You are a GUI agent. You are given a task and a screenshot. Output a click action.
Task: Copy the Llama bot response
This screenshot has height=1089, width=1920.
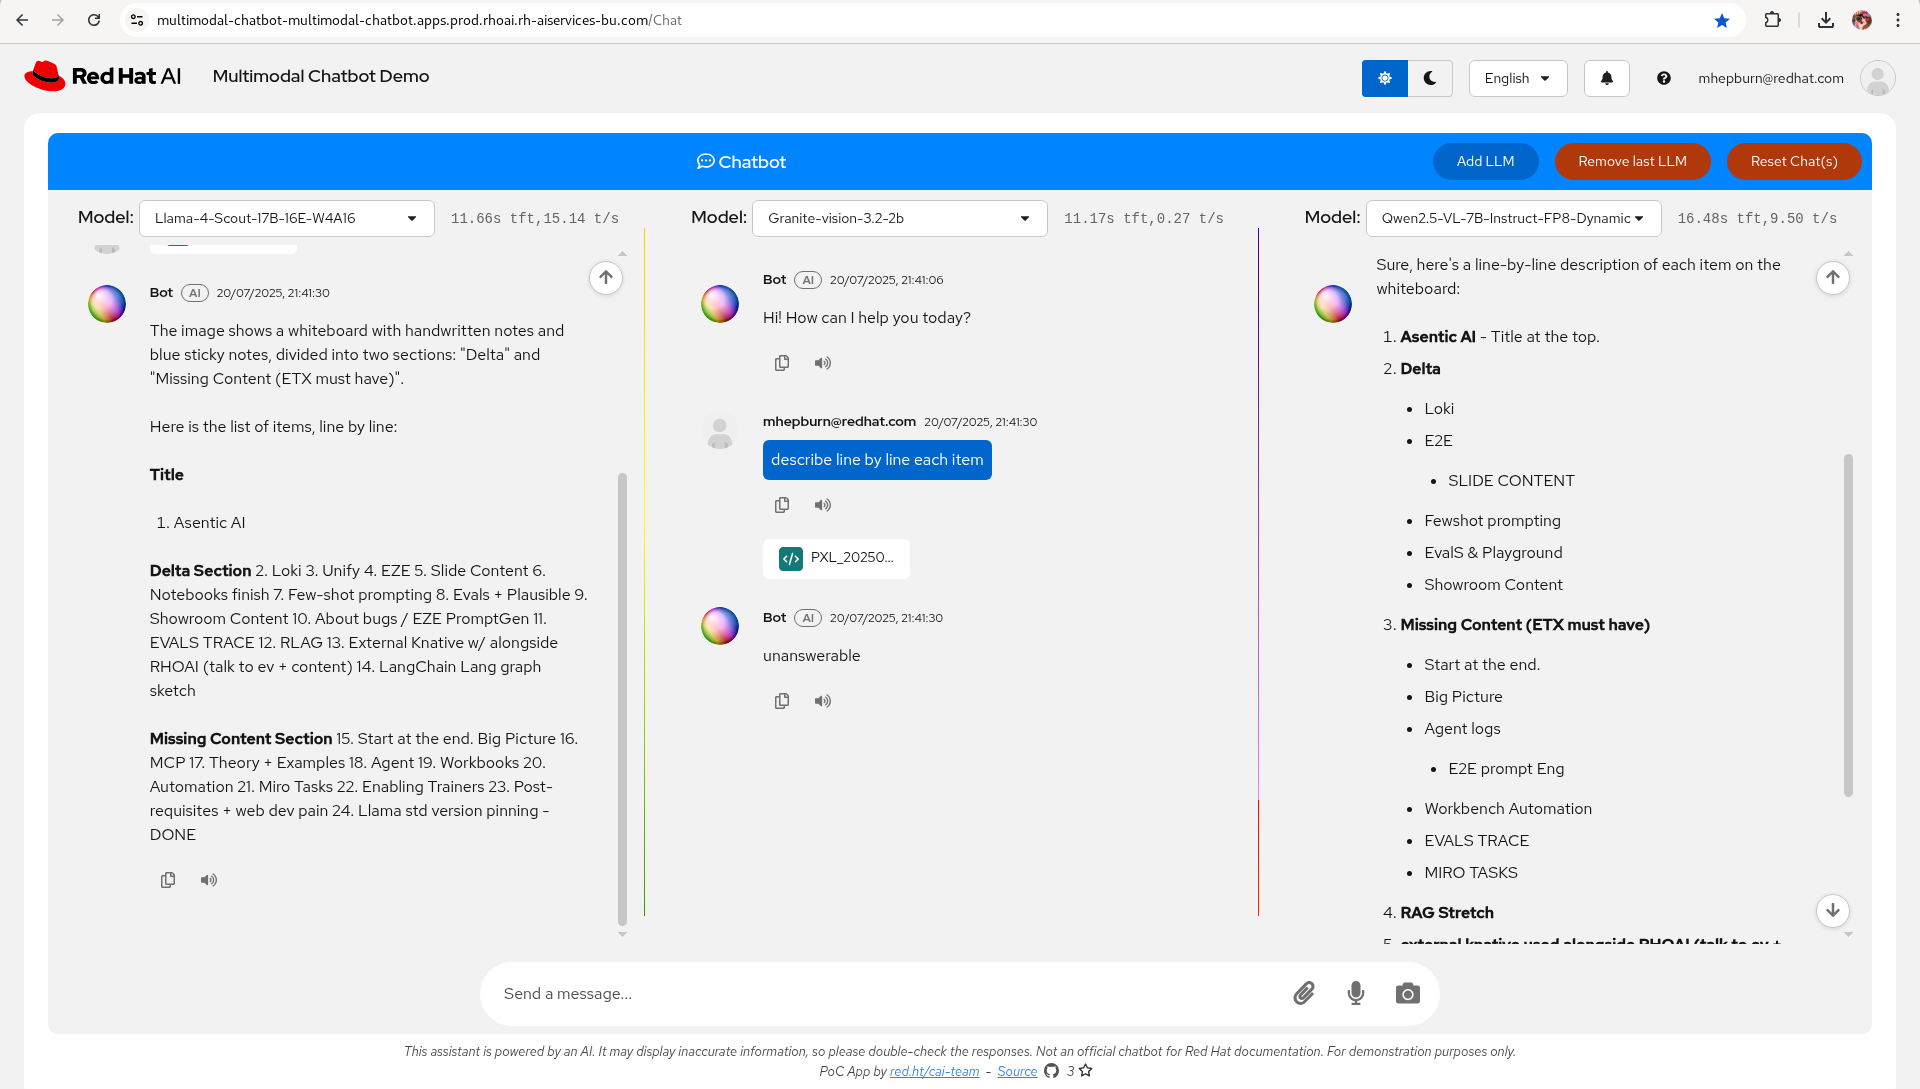168,880
